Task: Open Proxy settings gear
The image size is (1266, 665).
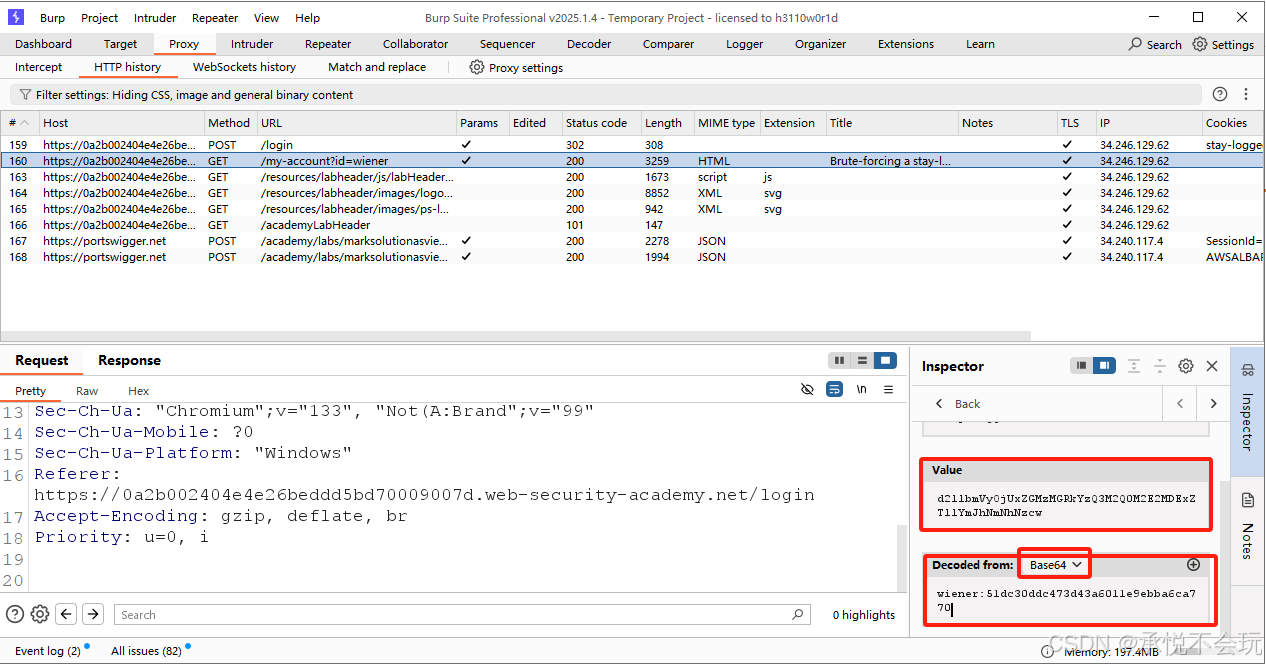Action: click(x=477, y=67)
